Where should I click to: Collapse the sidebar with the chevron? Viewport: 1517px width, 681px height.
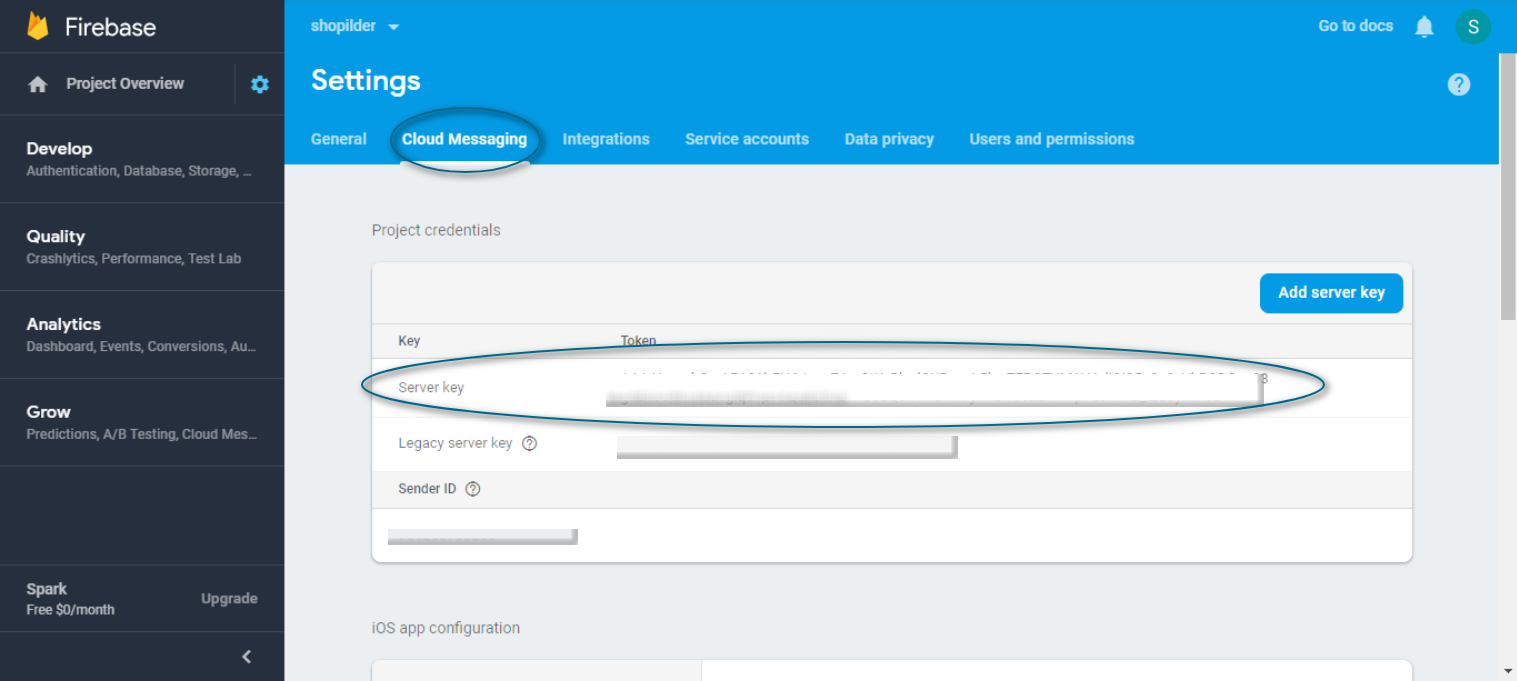(247, 656)
